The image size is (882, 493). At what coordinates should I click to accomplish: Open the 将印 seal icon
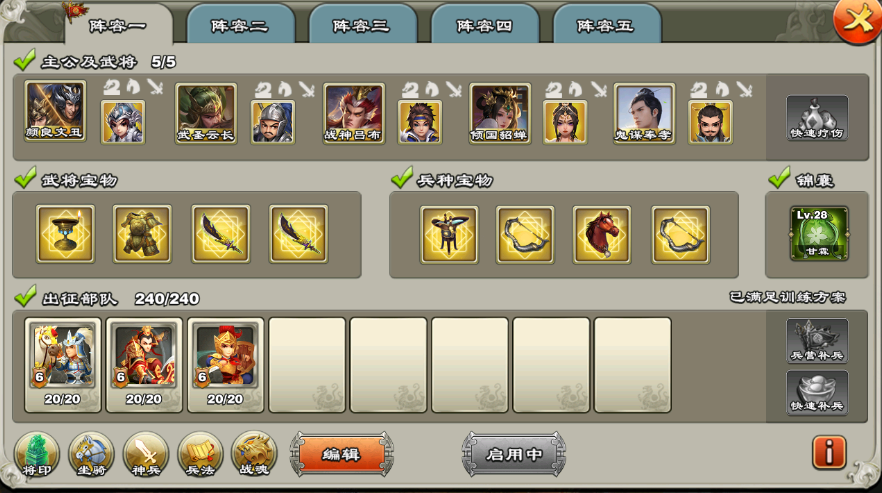37,455
